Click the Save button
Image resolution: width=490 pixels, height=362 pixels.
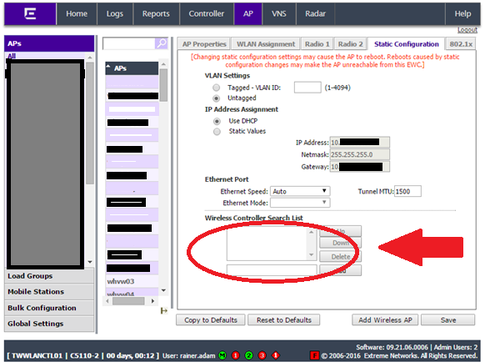[448, 320]
